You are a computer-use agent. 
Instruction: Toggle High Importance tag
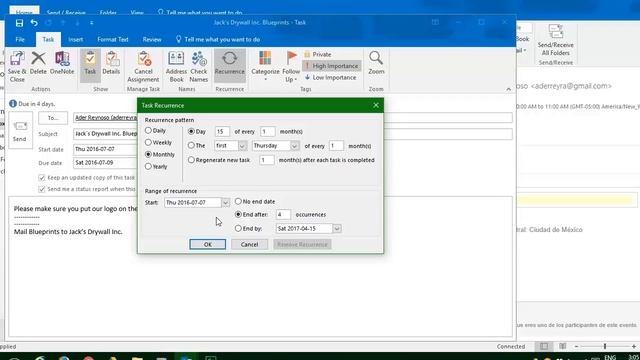point(331,66)
